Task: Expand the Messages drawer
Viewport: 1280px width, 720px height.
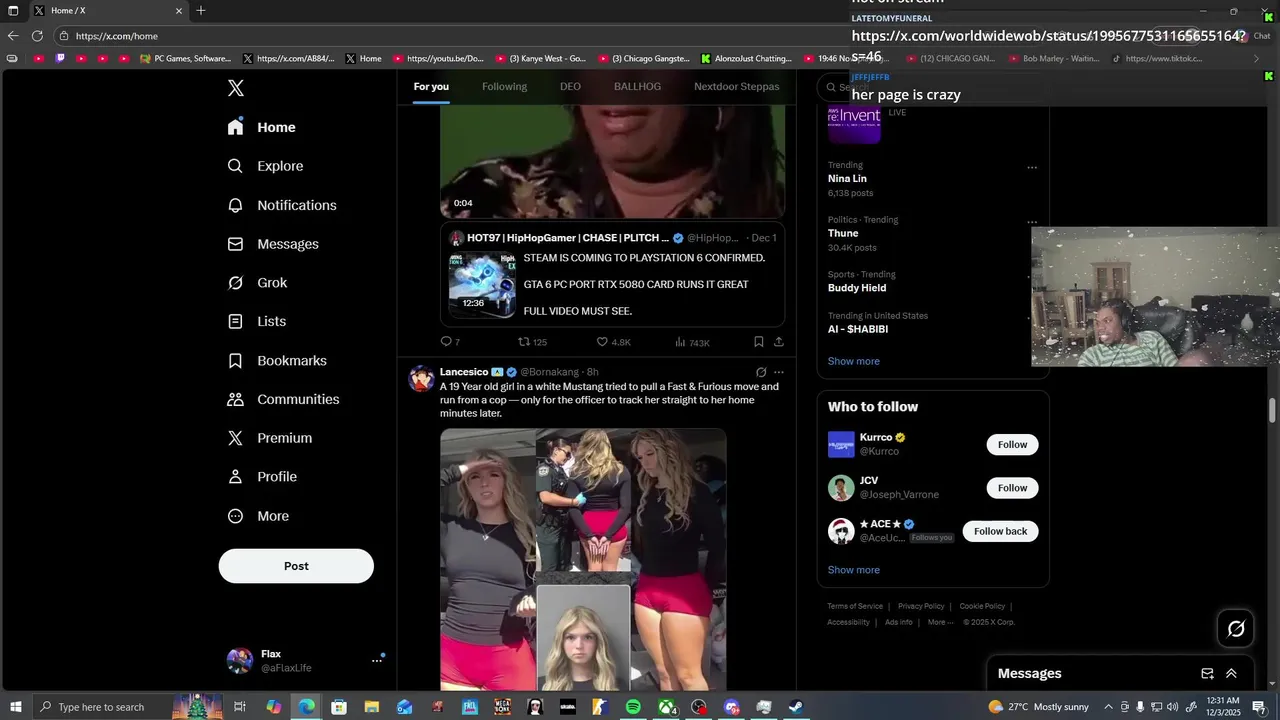Action: 1231,674
